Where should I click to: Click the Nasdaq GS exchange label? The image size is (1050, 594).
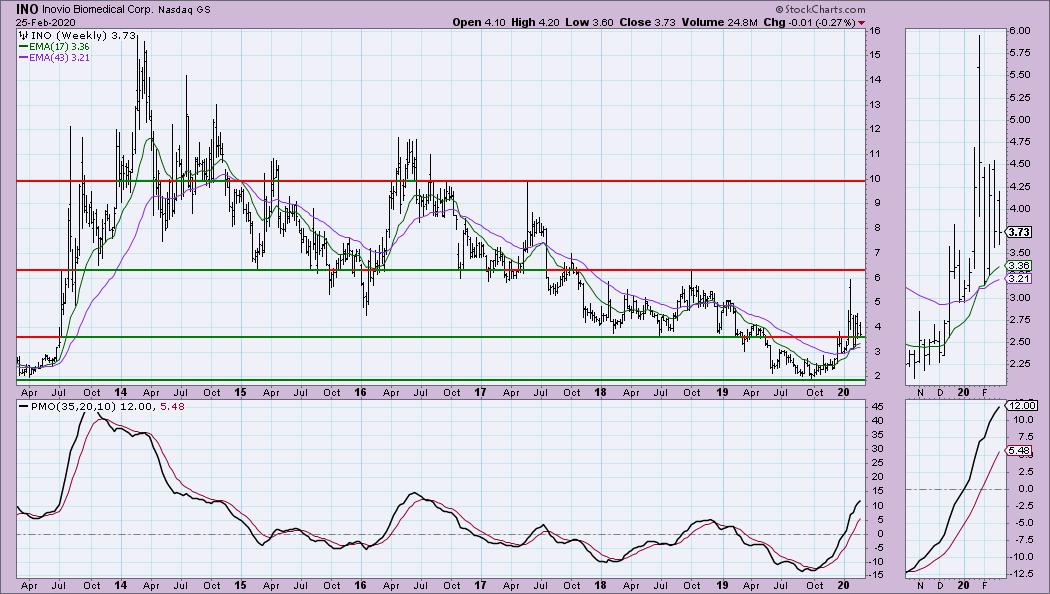182,10
